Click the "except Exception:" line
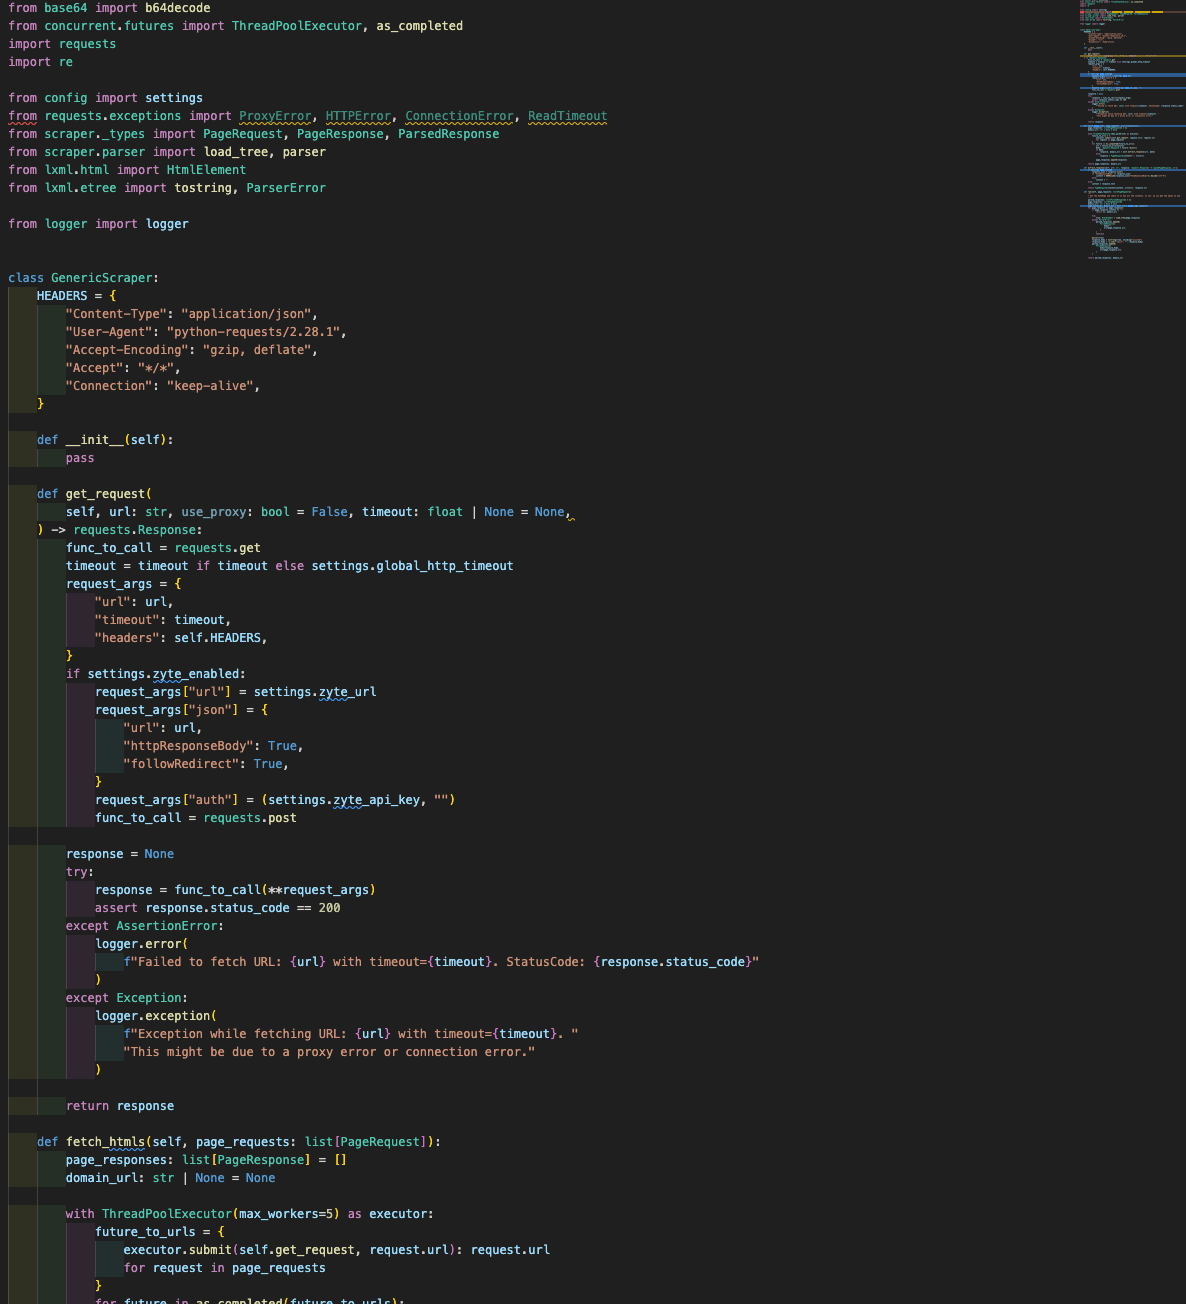This screenshot has width=1186, height=1304. click(x=127, y=998)
